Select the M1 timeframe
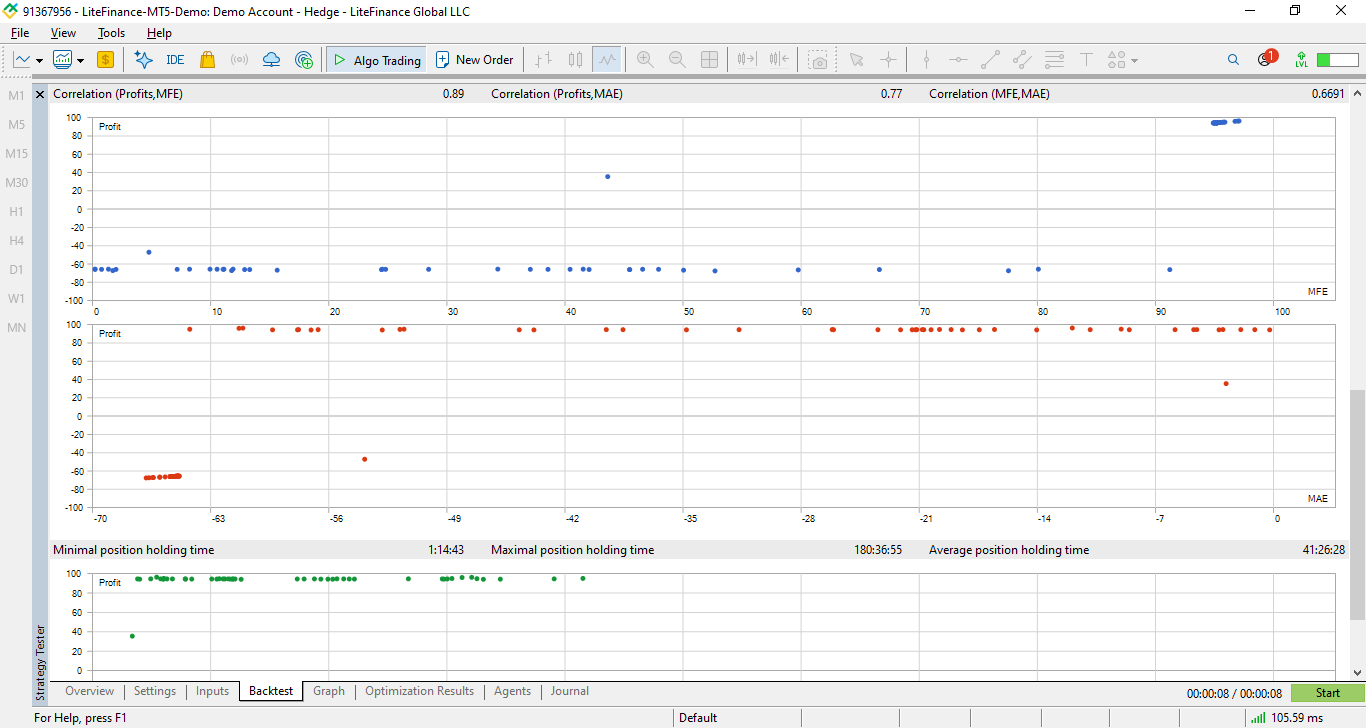 16,96
